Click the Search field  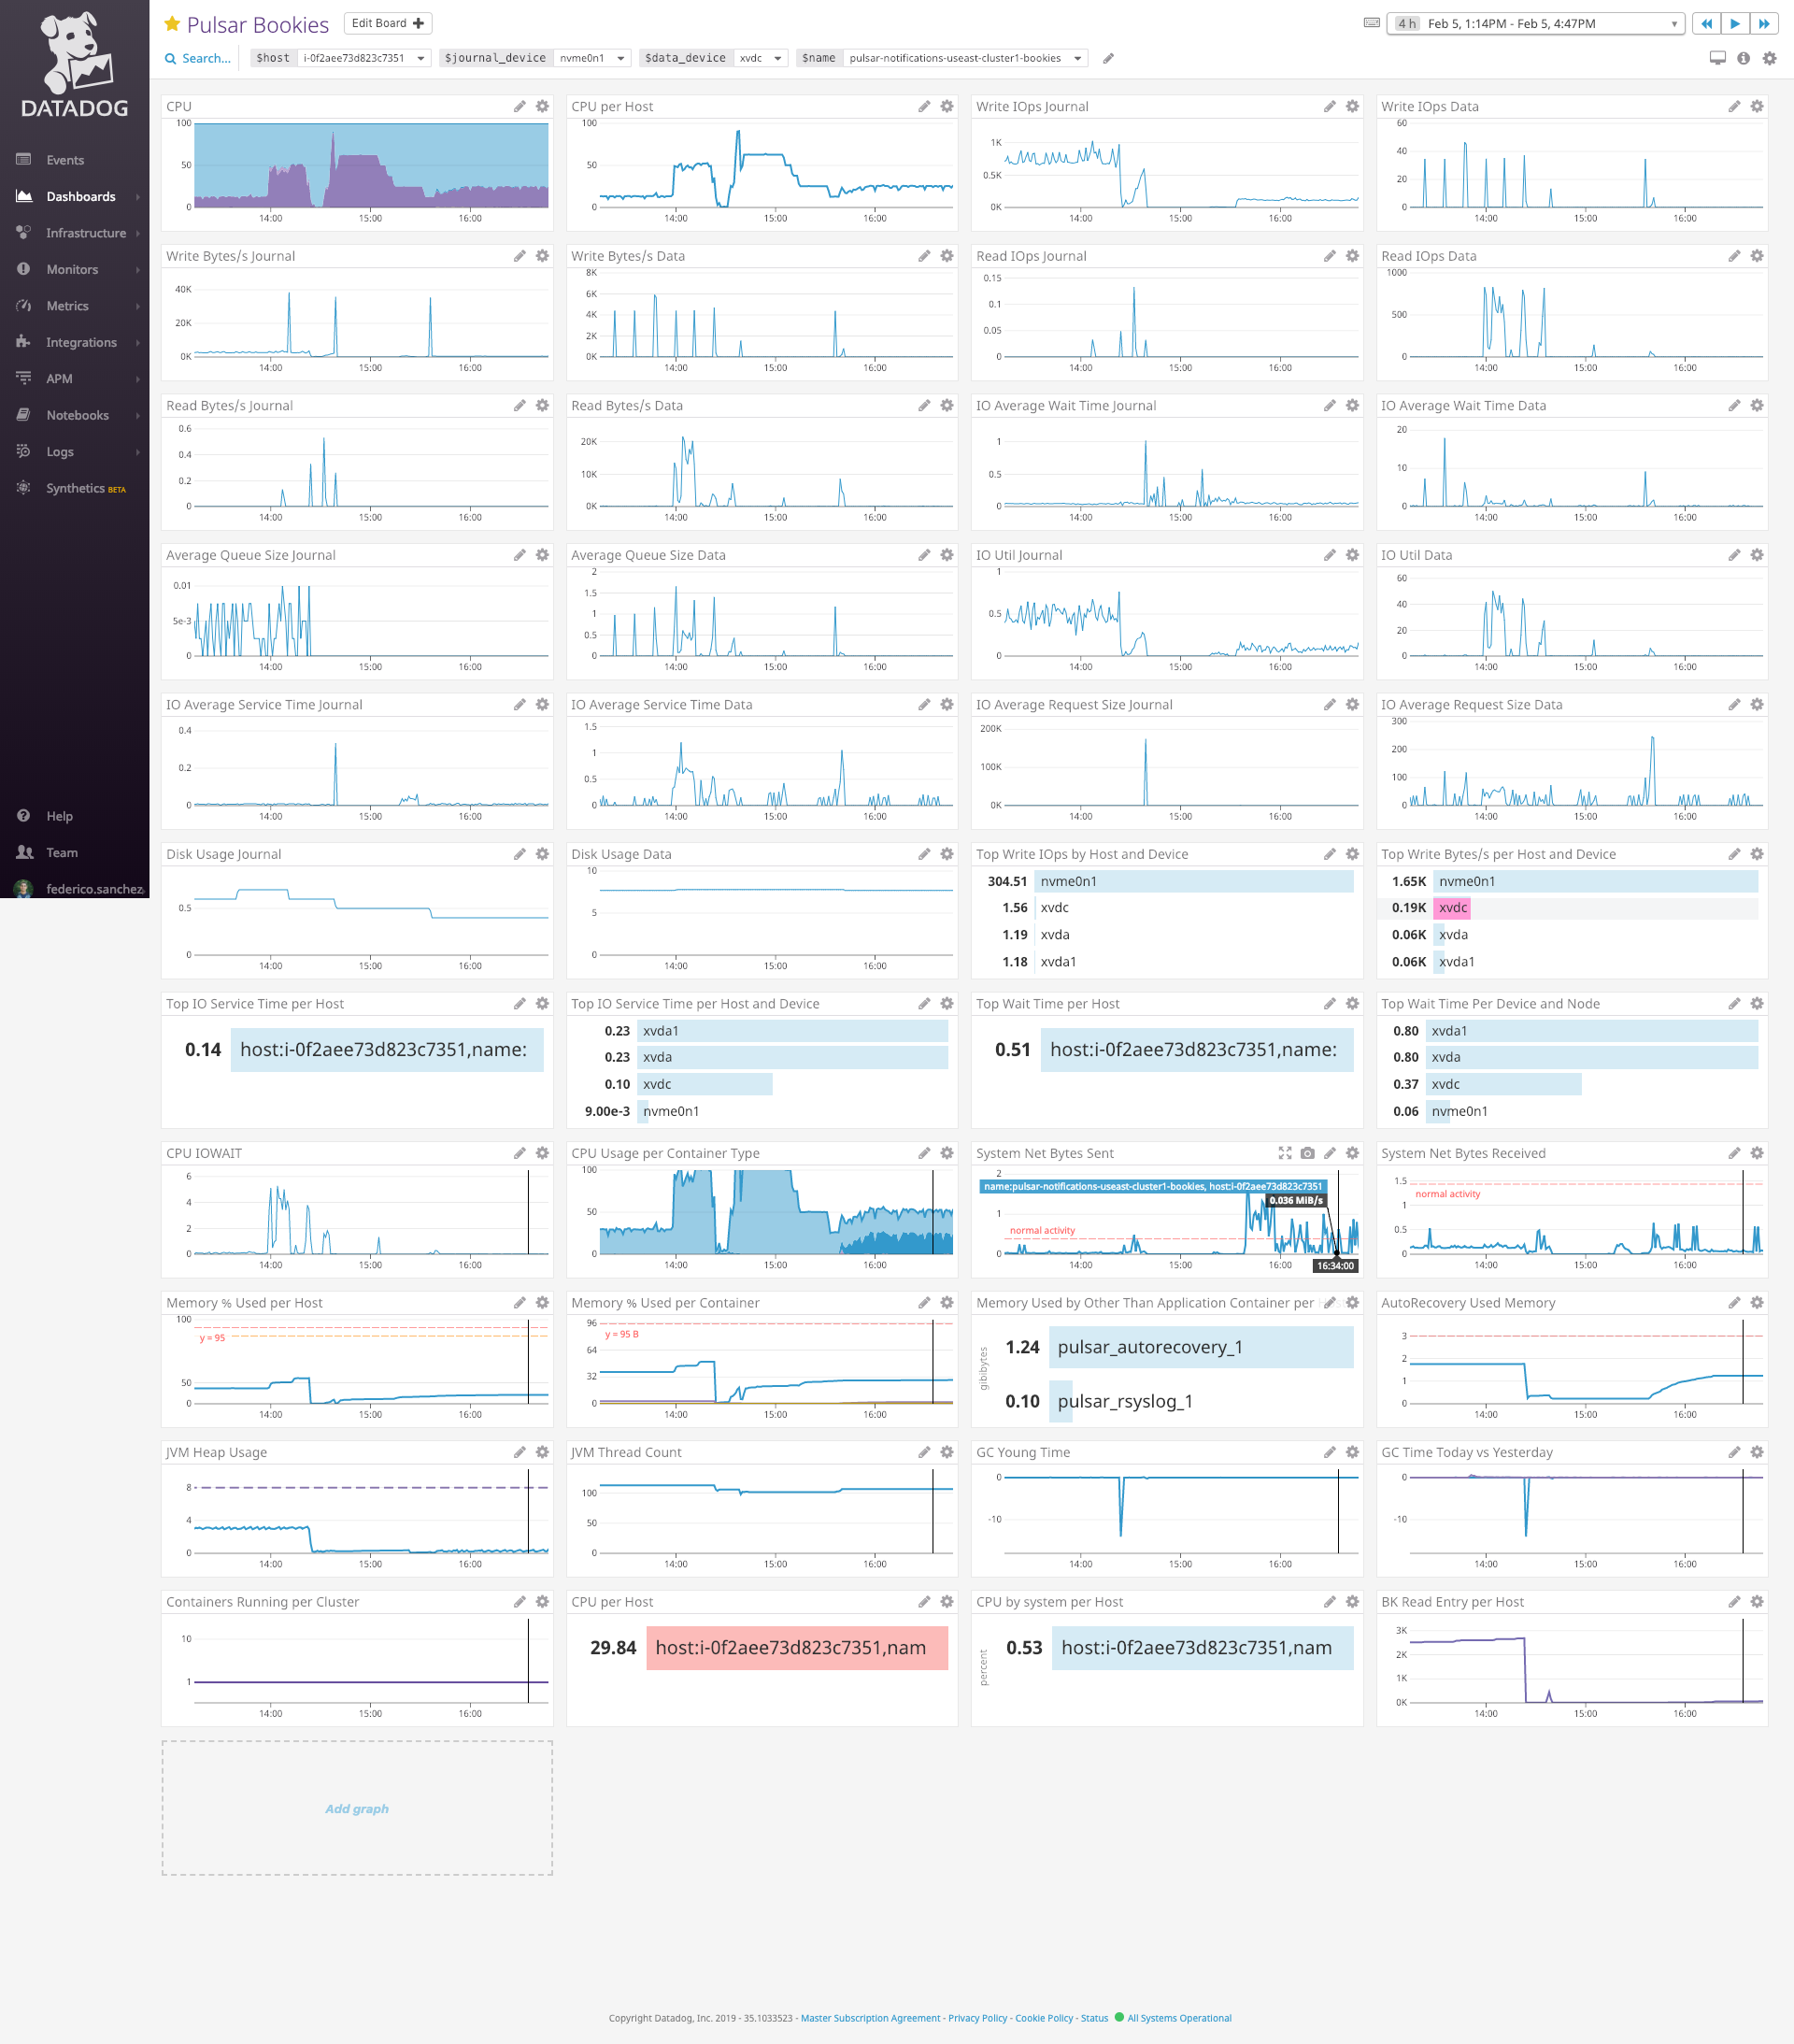pos(198,58)
